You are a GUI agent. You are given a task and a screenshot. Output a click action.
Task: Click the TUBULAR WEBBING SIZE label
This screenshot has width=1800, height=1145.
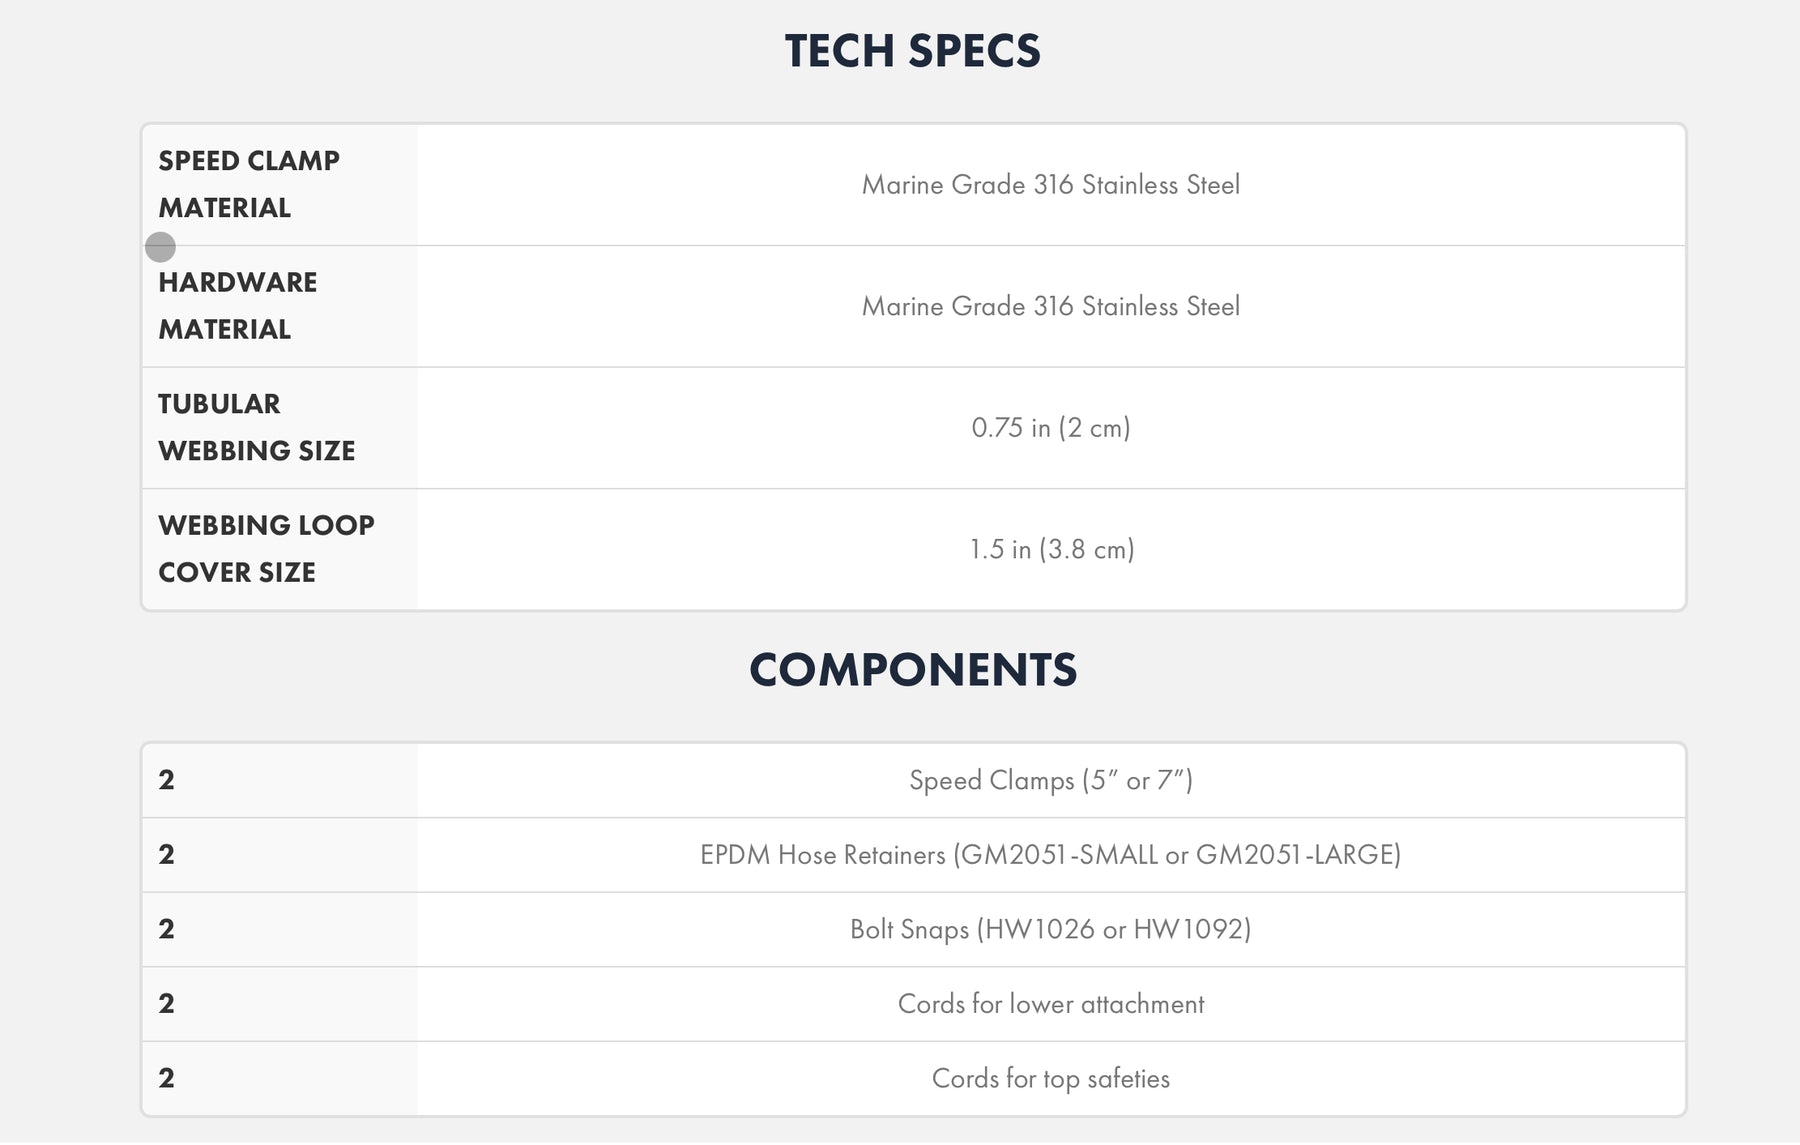pos(257,427)
